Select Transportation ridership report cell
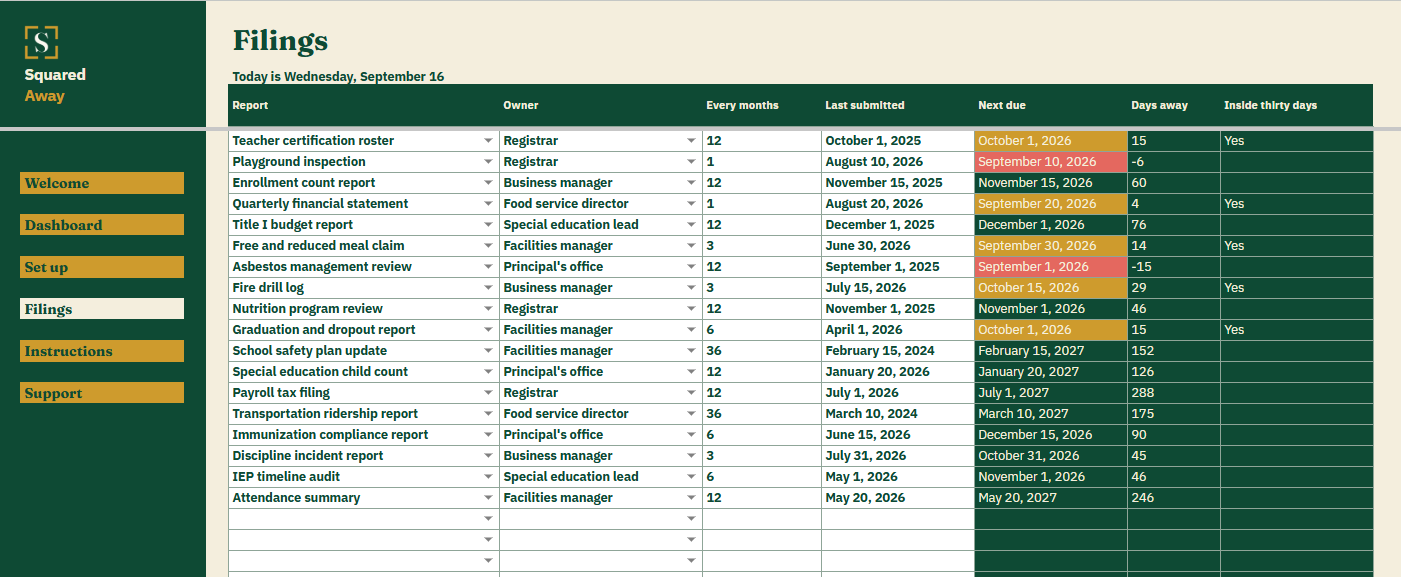The height and width of the screenshot is (577, 1401). (364, 414)
